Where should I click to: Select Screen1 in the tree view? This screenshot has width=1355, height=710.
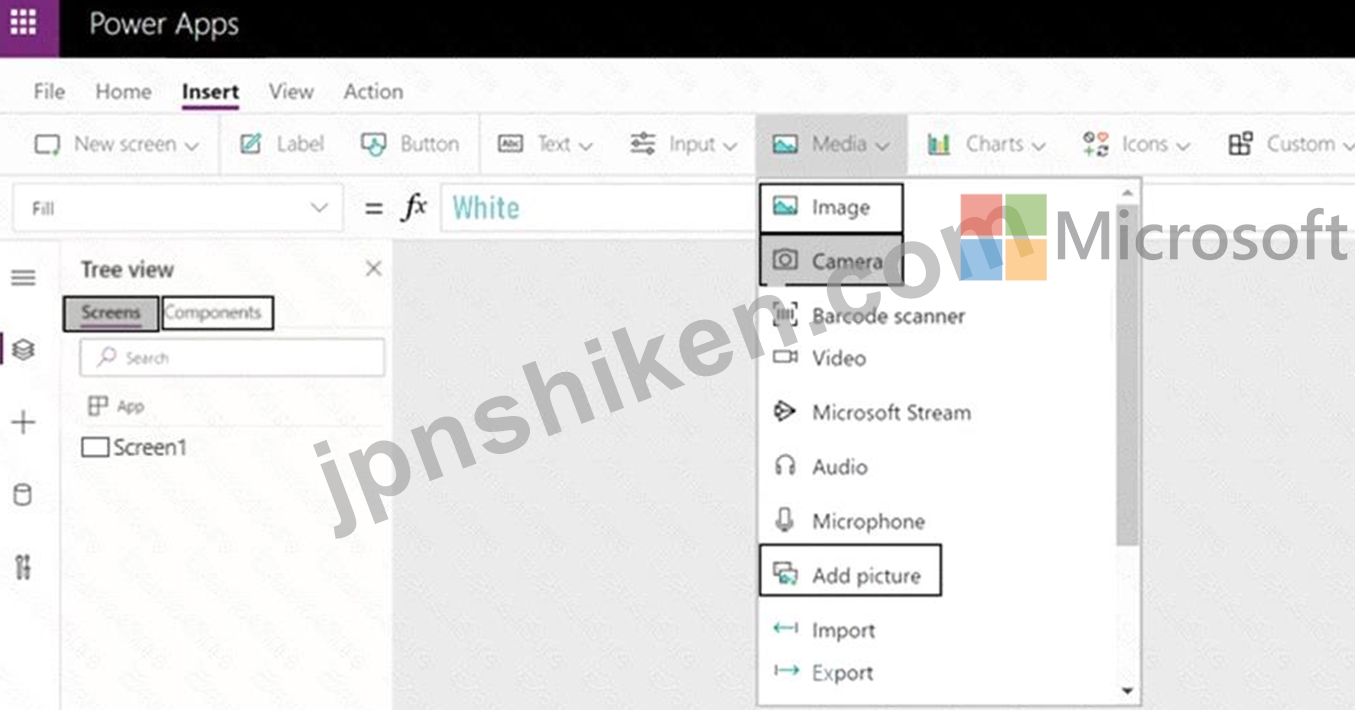click(135, 447)
